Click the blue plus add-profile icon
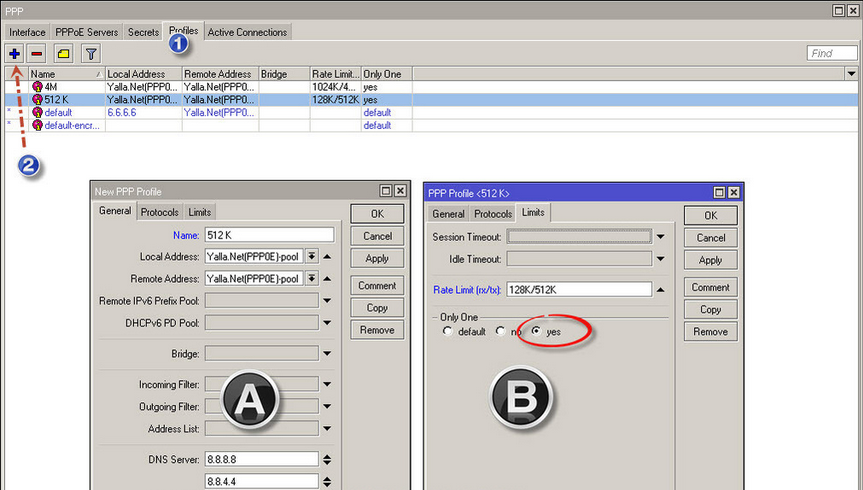 tap(15, 53)
